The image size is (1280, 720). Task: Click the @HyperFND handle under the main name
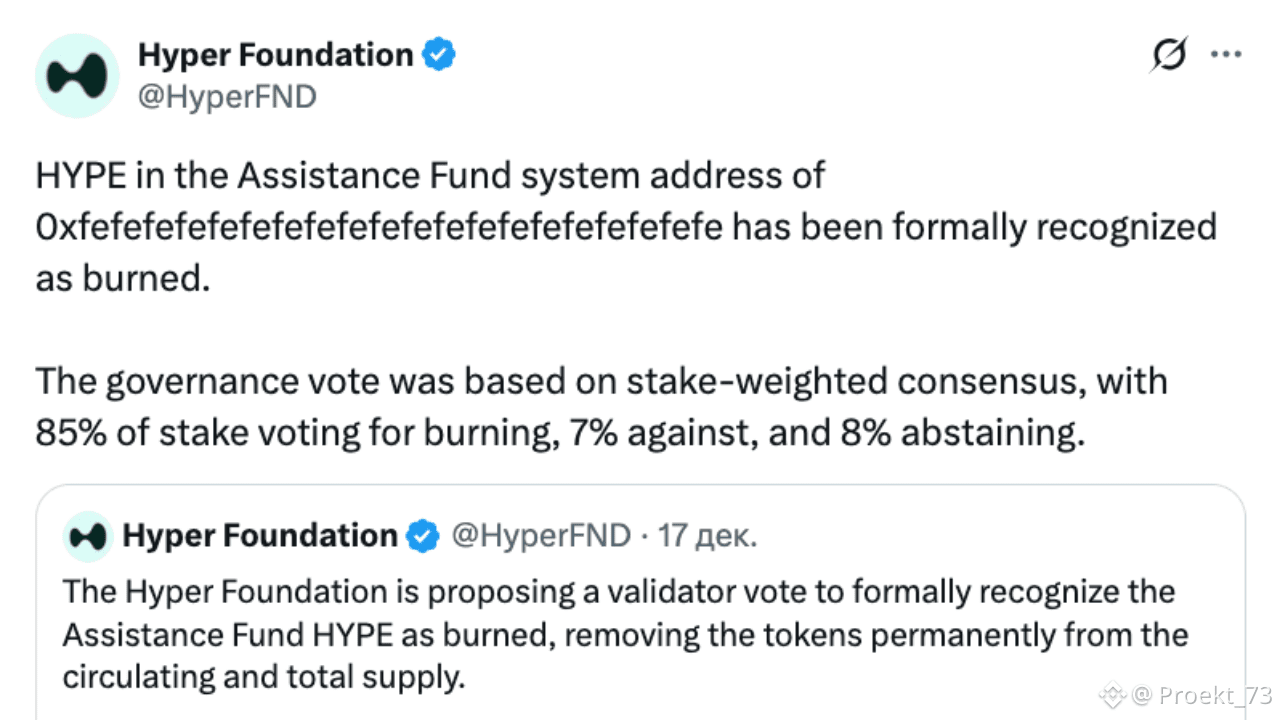pyautogui.click(x=227, y=97)
